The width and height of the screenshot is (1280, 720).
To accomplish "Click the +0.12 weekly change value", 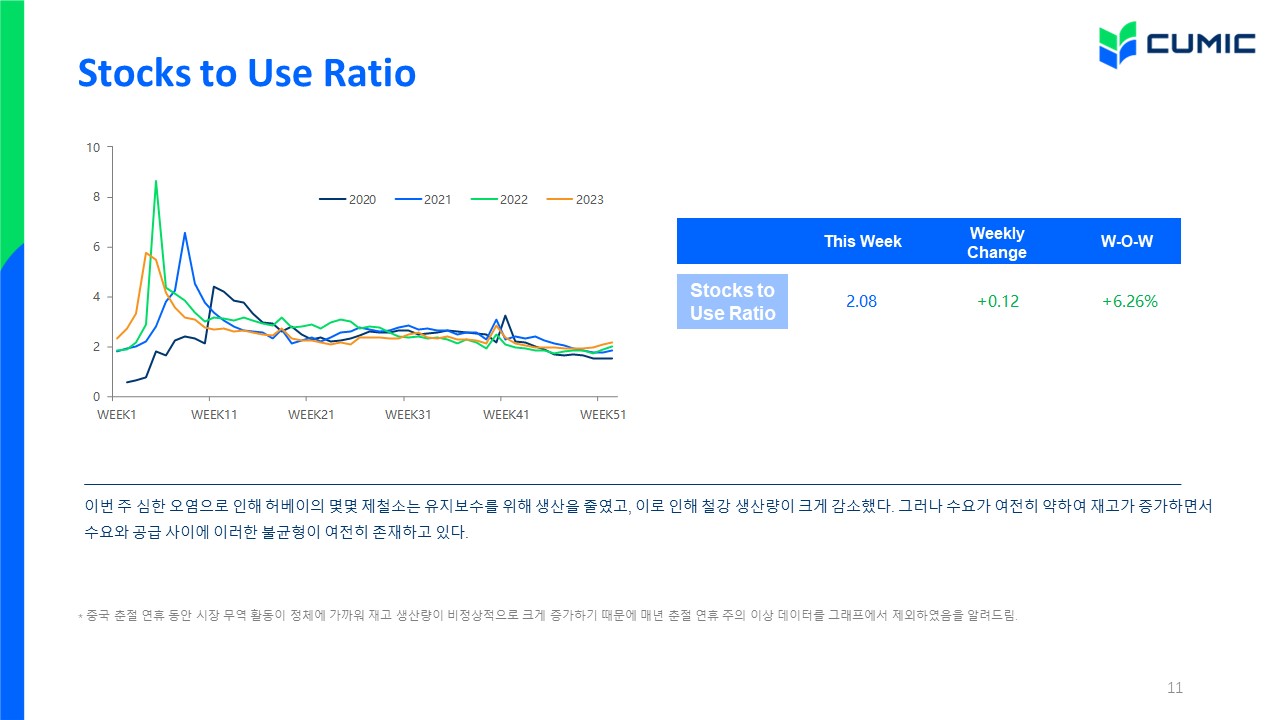I will pos(998,301).
